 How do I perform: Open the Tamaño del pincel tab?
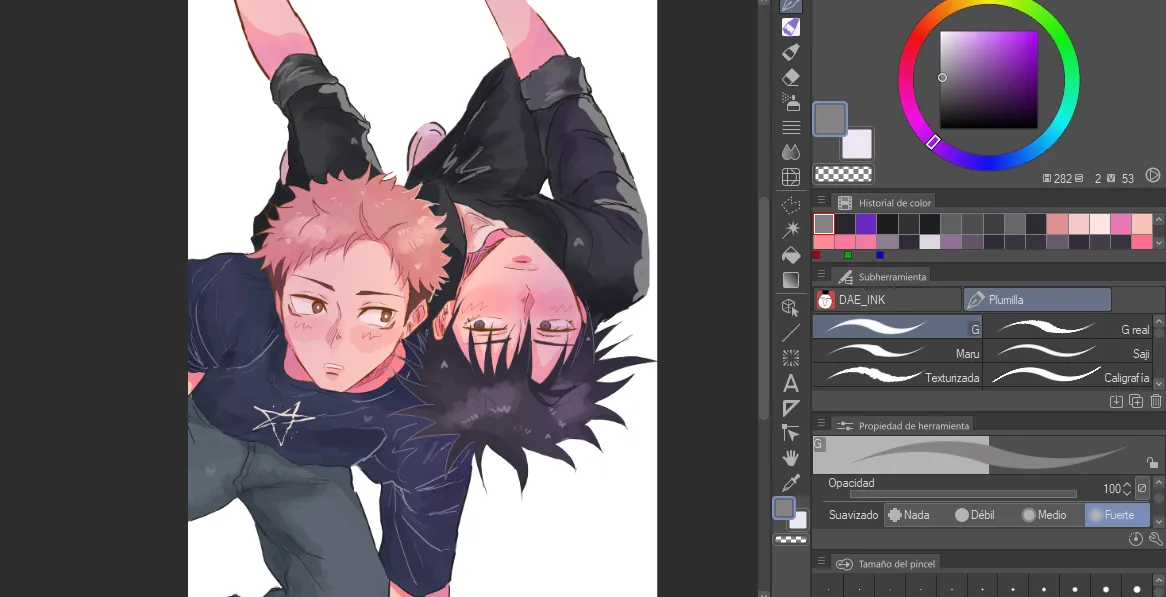pyautogui.click(x=886, y=563)
